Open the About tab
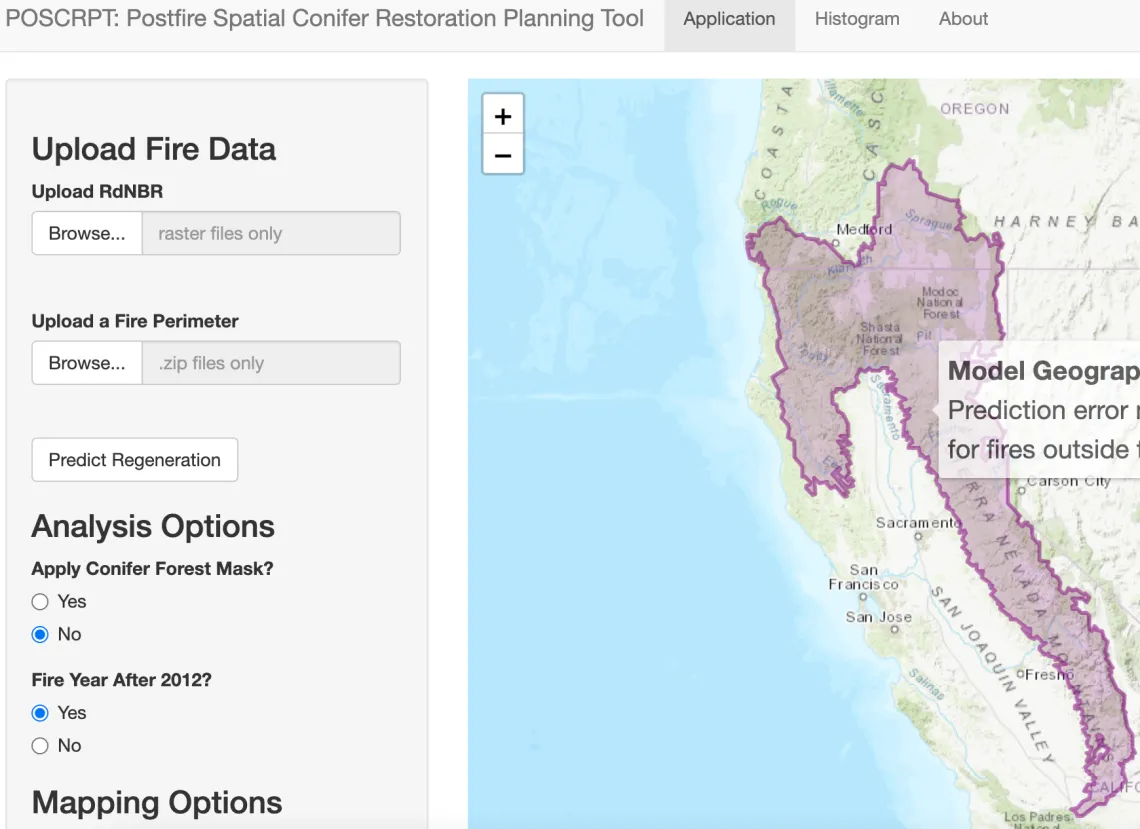The height and width of the screenshot is (829, 1140). click(963, 19)
